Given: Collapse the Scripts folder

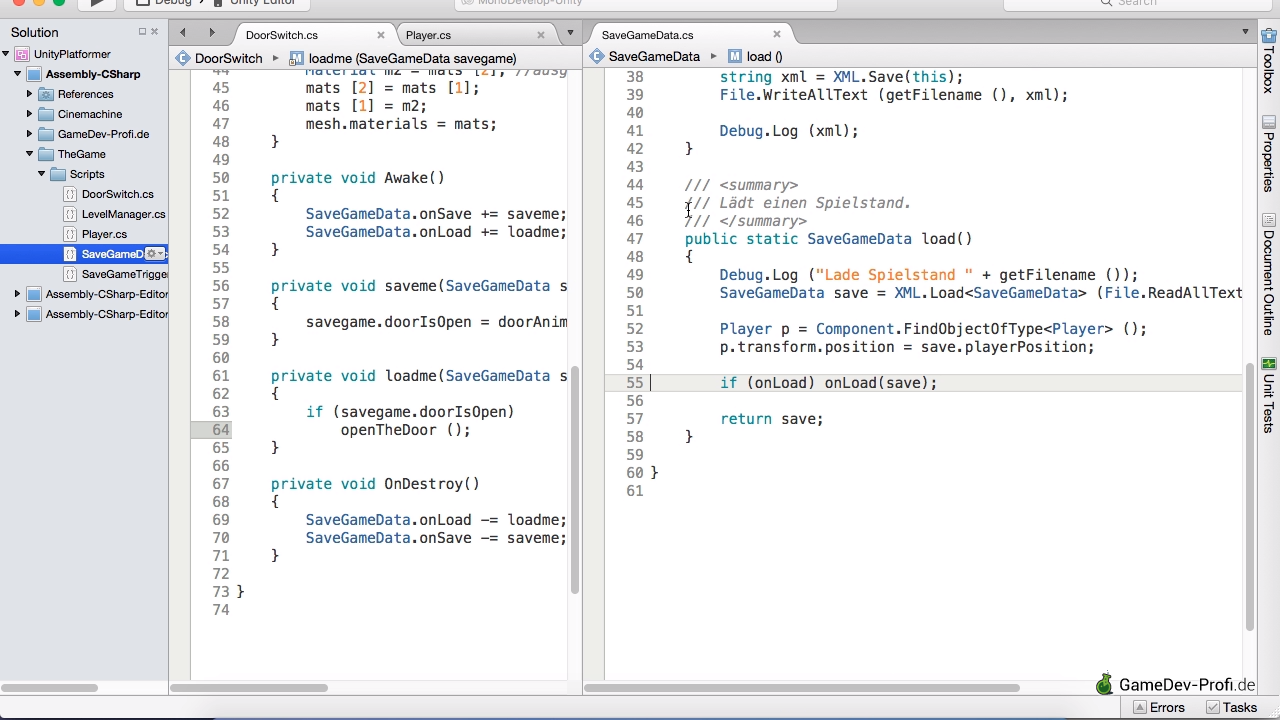Looking at the screenshot, I should pyautogui.click(x=42, y=174).
